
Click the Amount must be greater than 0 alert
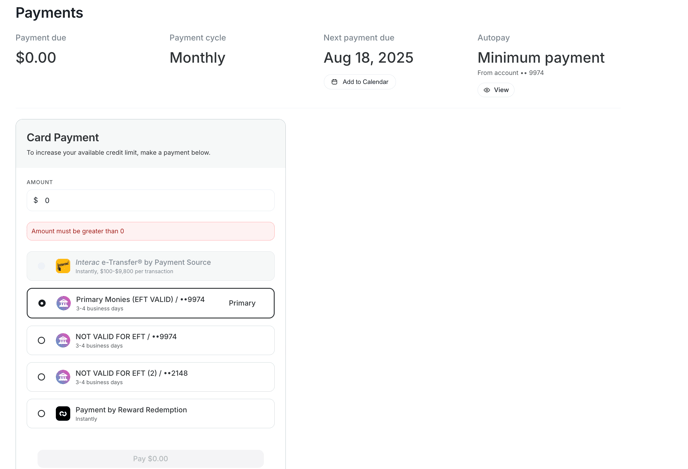[x=150, y=231]
